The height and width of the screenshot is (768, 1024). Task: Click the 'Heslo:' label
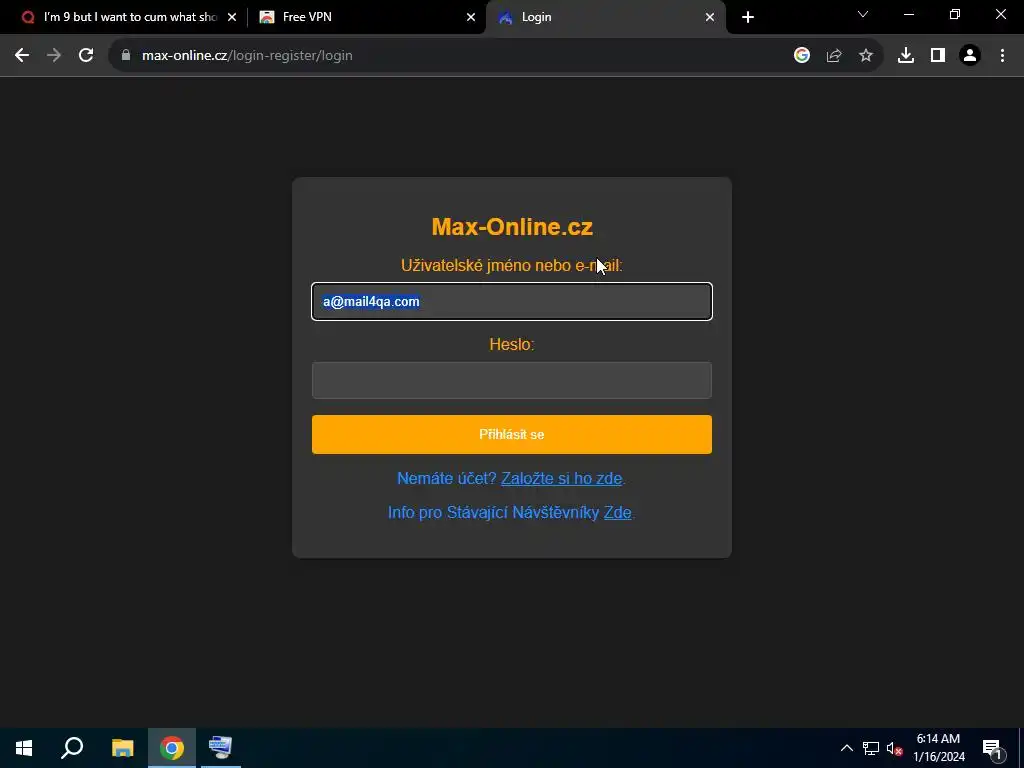tap(512, 344)
